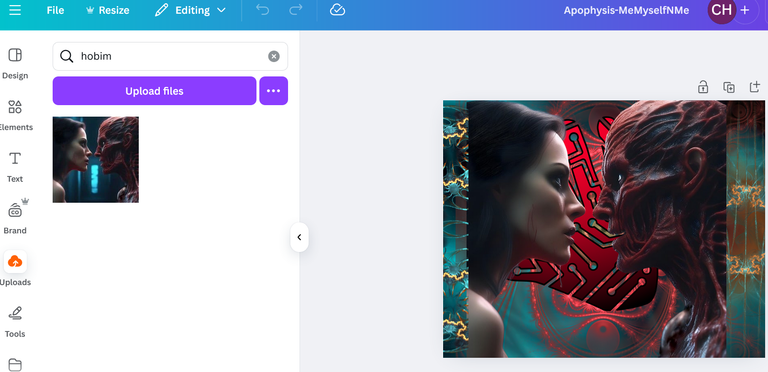Duplicate page with the copy icon
The width and height of the screenshot is (768, 372).
coord(729,87)
